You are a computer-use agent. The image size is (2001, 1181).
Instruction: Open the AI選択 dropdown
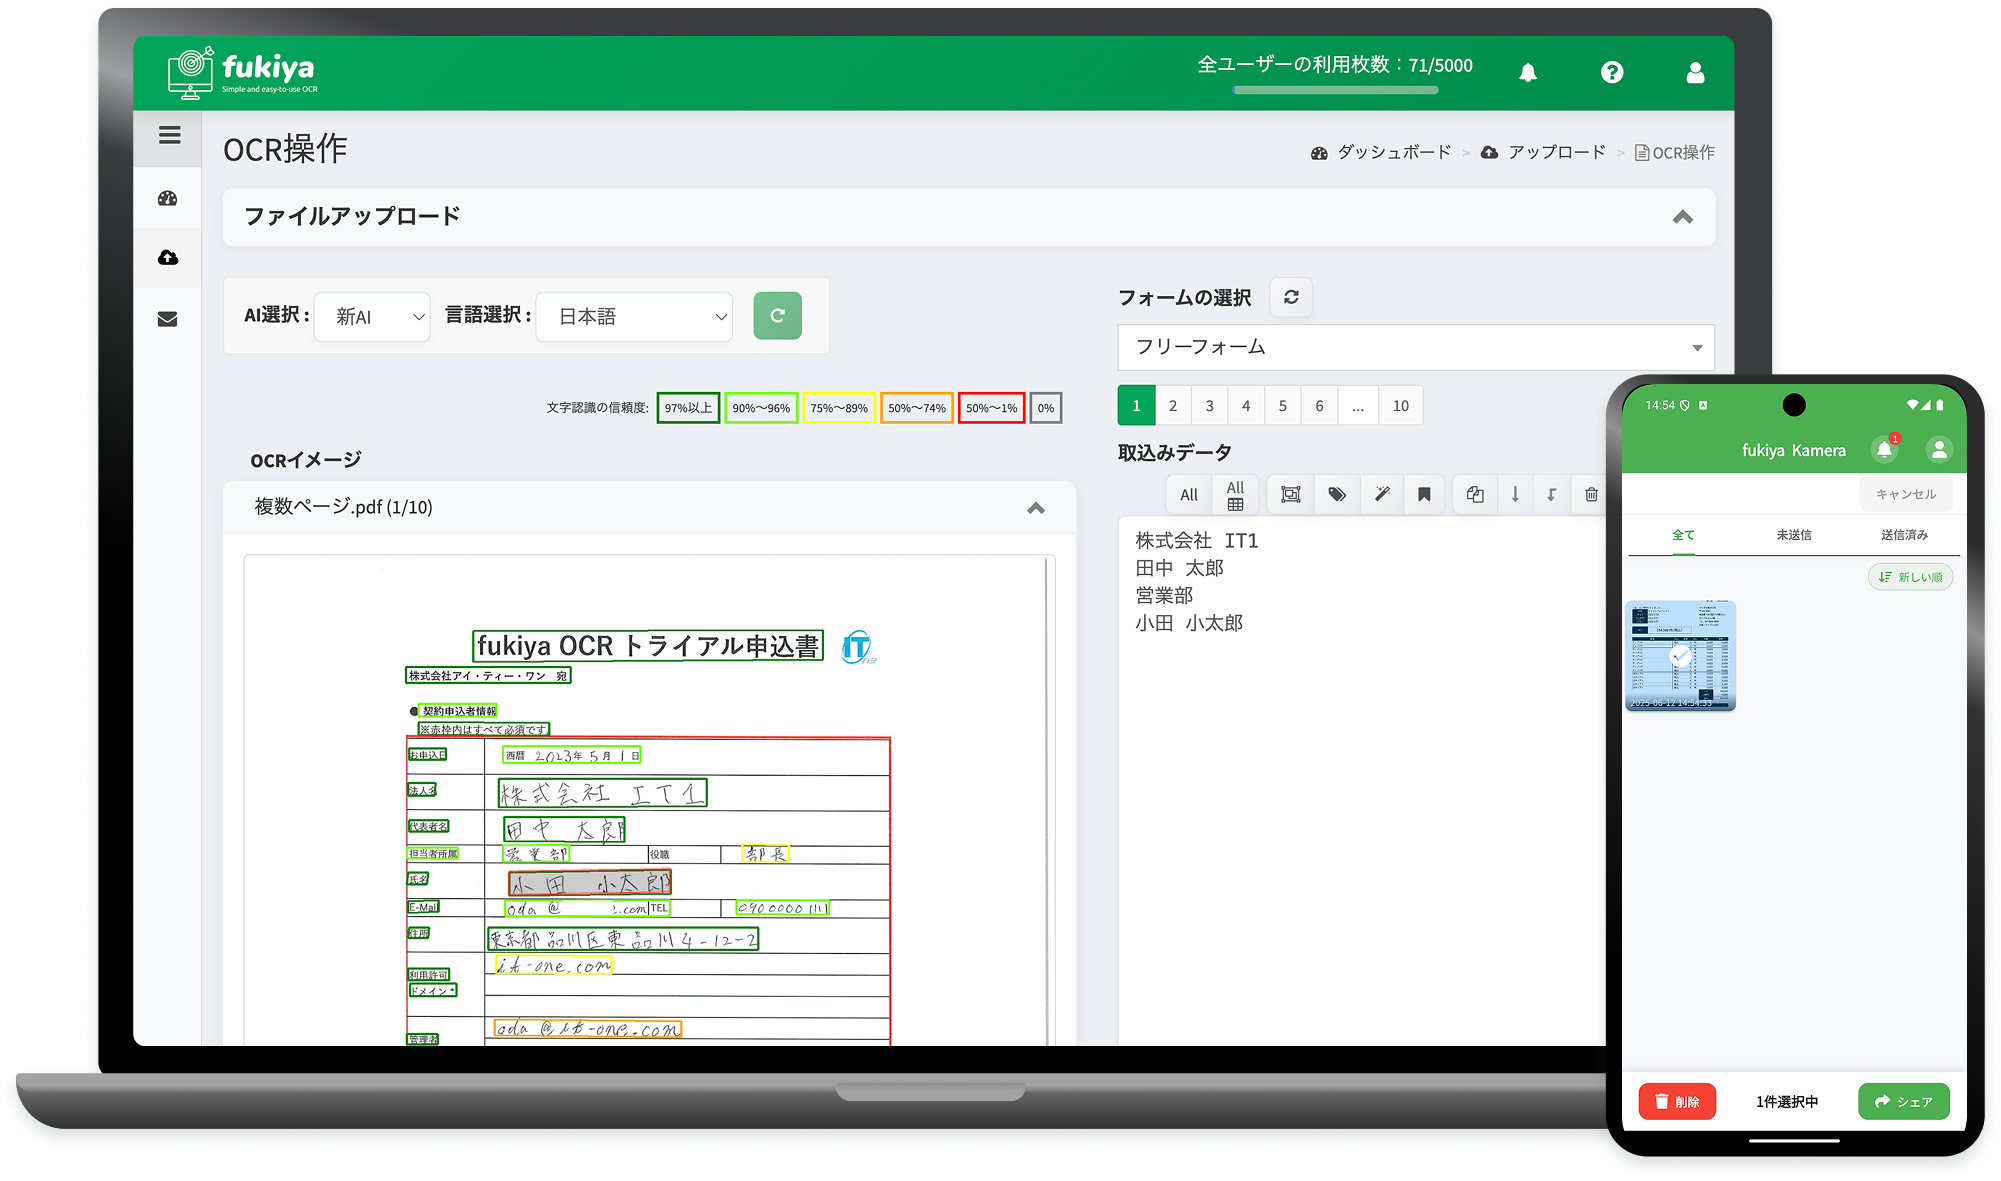point(372,316)
